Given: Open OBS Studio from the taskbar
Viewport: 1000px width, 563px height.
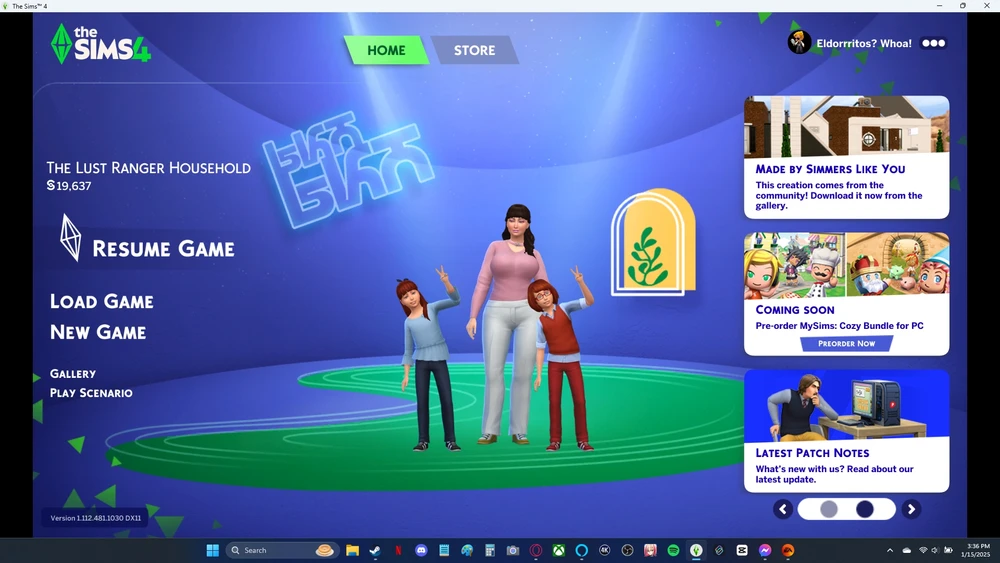Looking at the screenshot, I should point(628,550).
